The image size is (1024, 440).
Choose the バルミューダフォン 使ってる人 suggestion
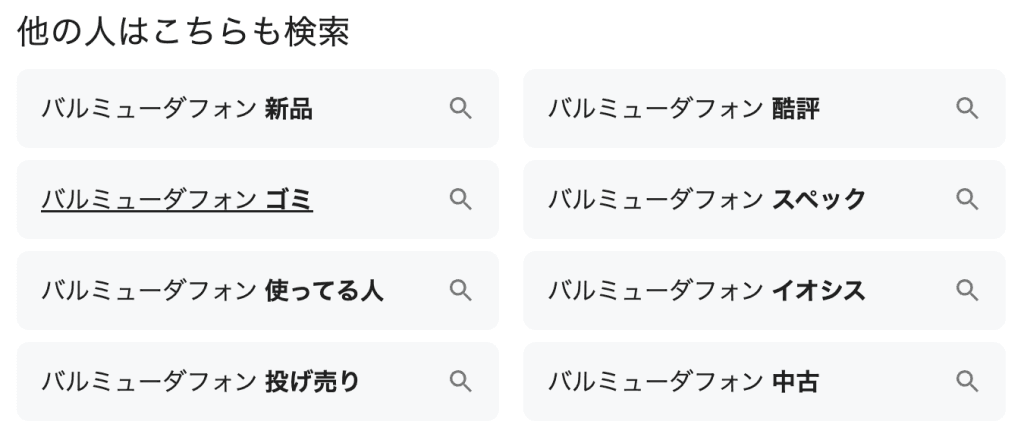pyautogui.click(x=212, y=291)
